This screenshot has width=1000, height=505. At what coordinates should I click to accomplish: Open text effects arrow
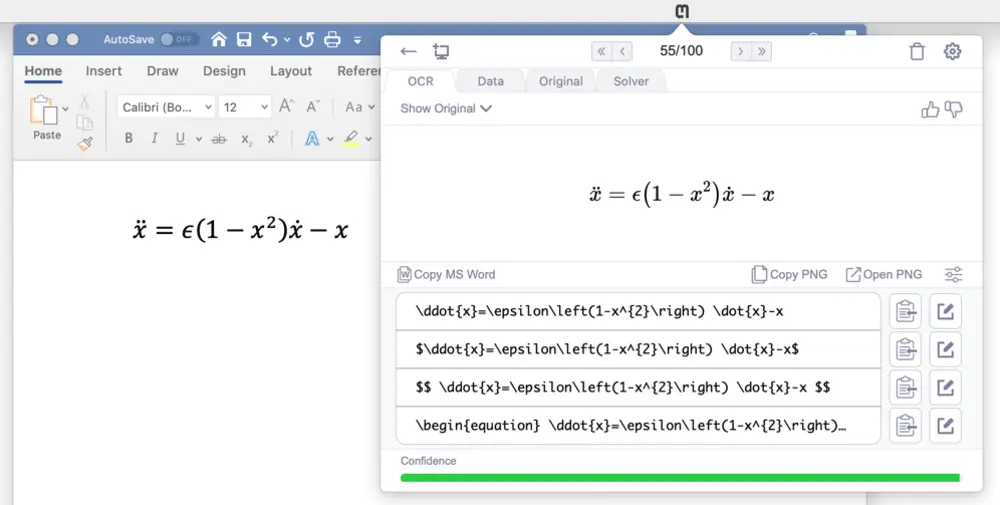[330, 139]
